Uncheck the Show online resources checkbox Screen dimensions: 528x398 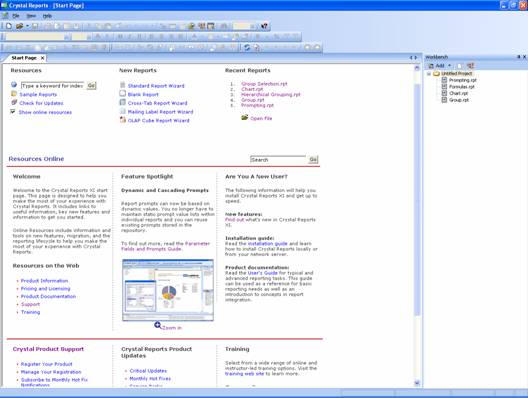13,111
